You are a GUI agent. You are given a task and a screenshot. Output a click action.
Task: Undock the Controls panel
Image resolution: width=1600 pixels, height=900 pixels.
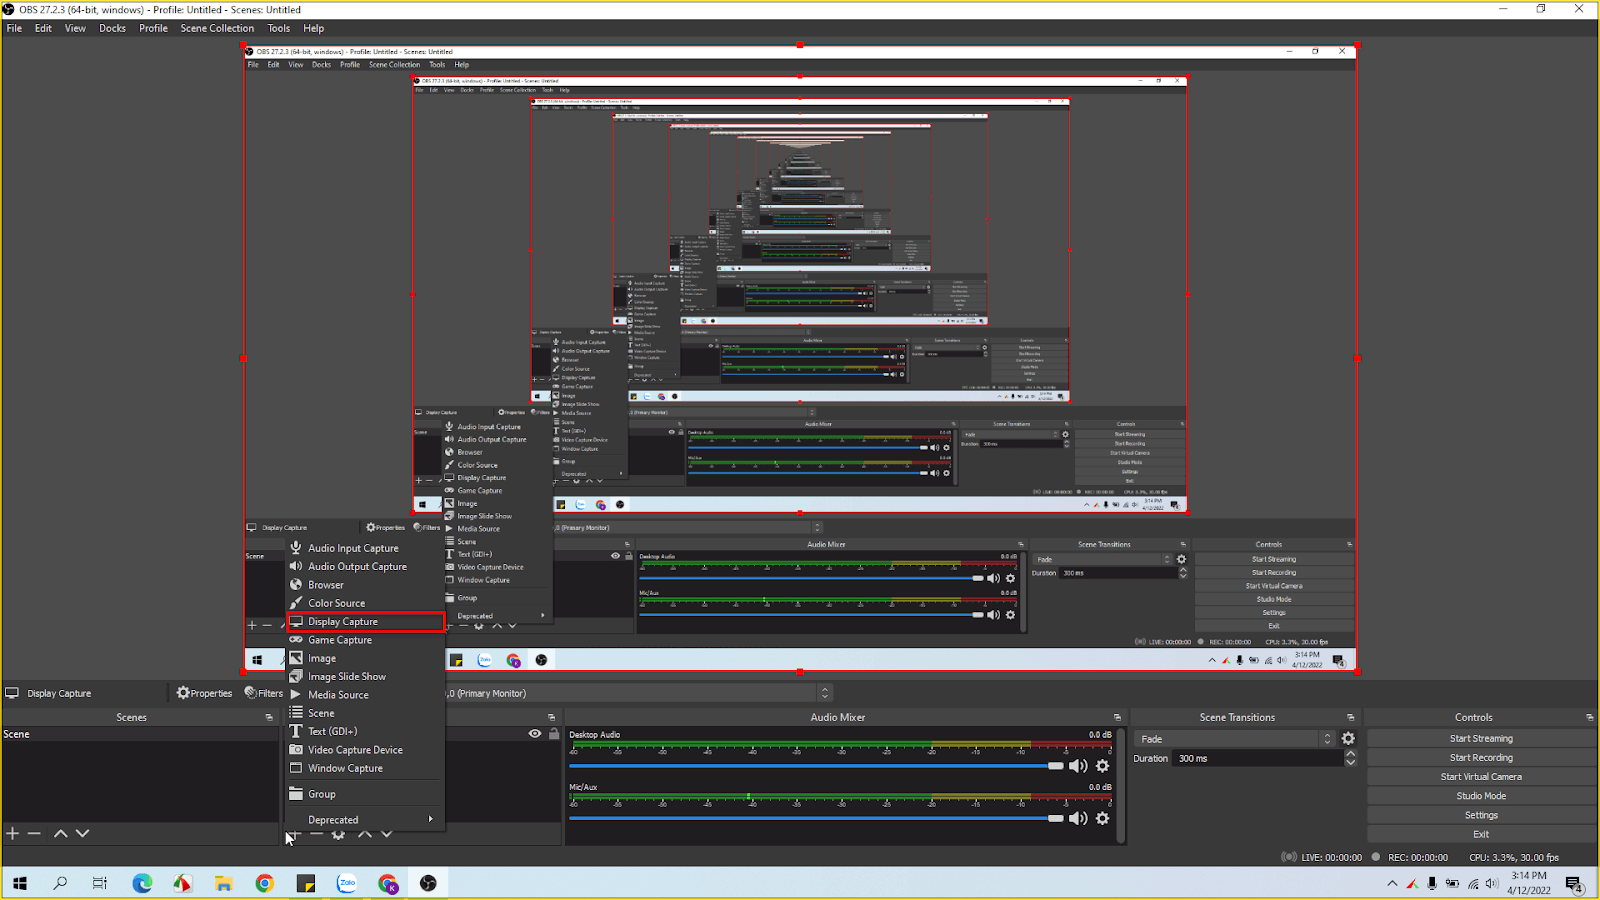point(1589,717)
